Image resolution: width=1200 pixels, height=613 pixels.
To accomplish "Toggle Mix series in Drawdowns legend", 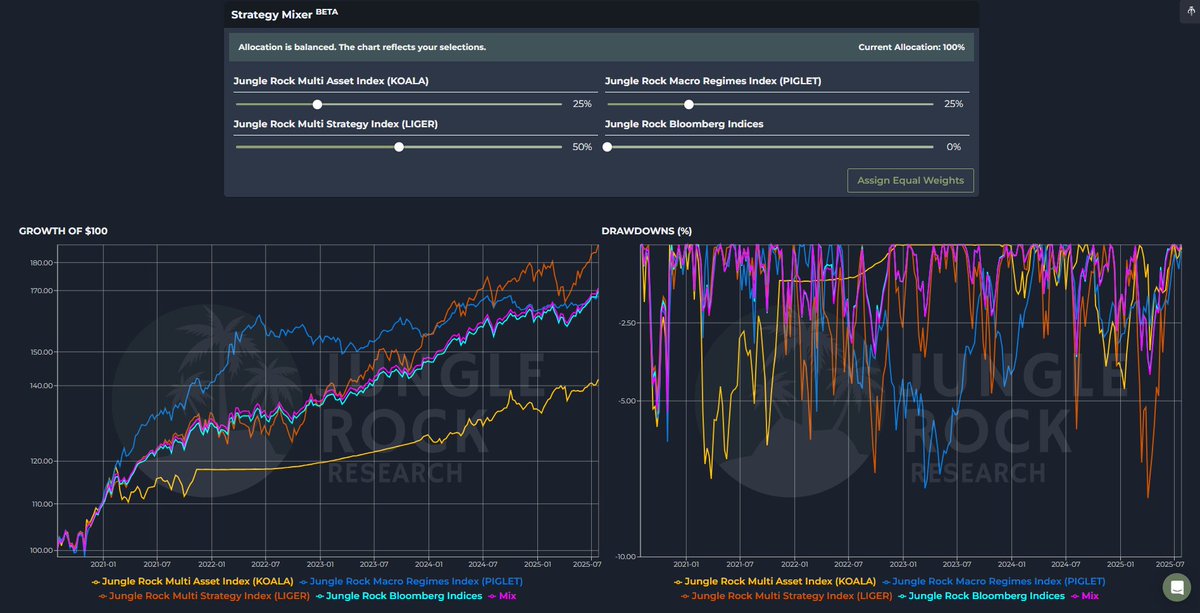I will [x=1086, y=596].
